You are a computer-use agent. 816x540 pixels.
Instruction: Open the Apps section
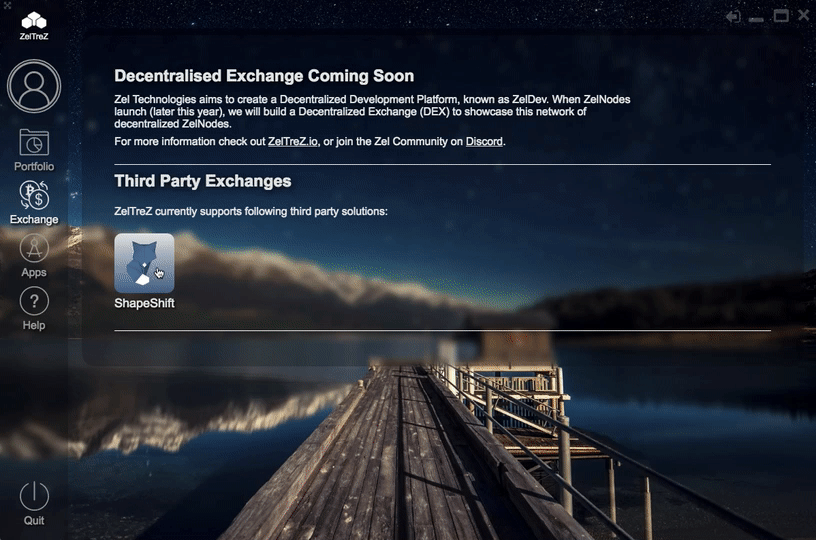(x=34, y=255)
